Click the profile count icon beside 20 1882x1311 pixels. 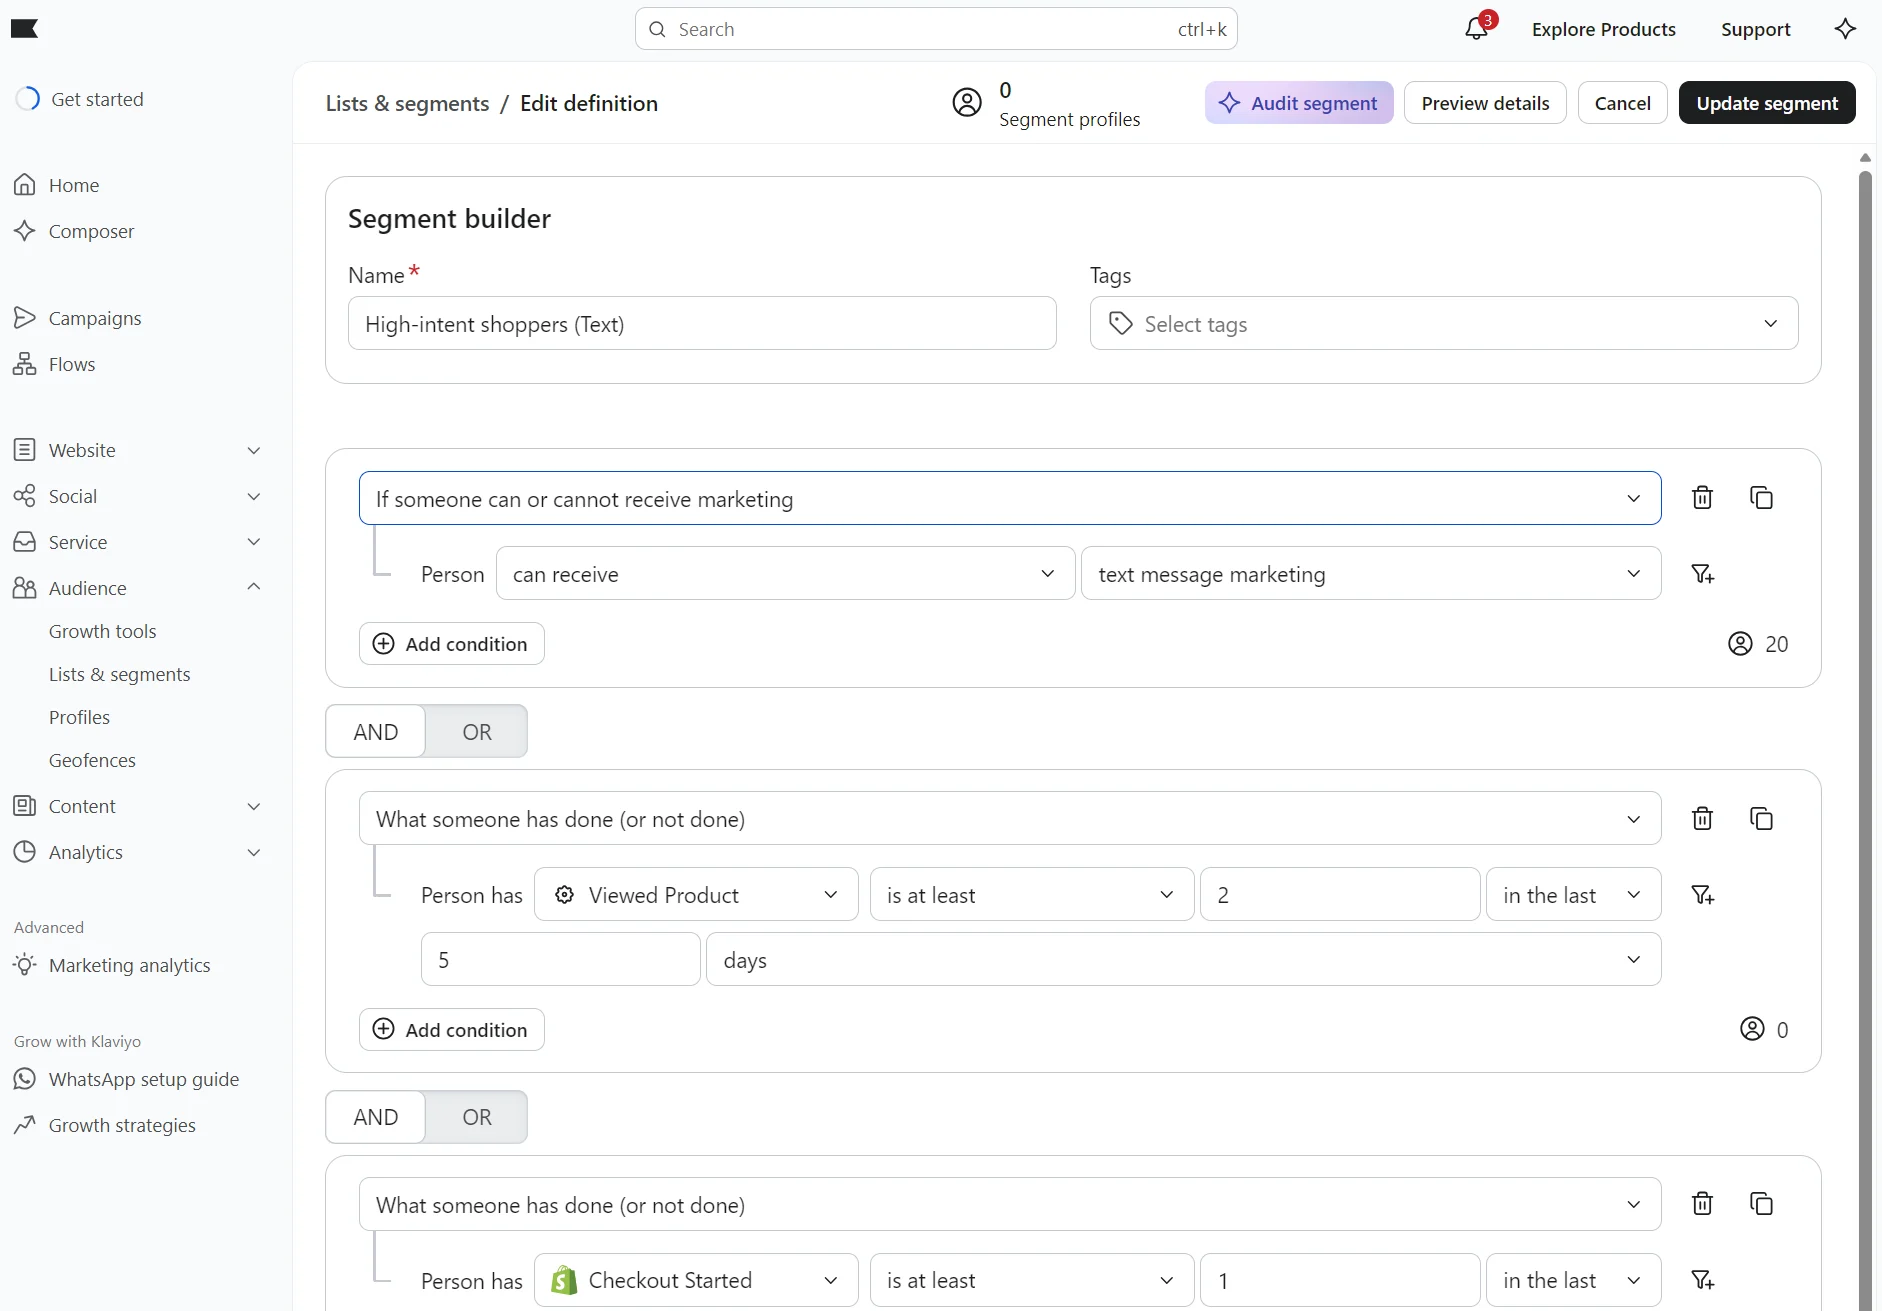point(1740,644)
